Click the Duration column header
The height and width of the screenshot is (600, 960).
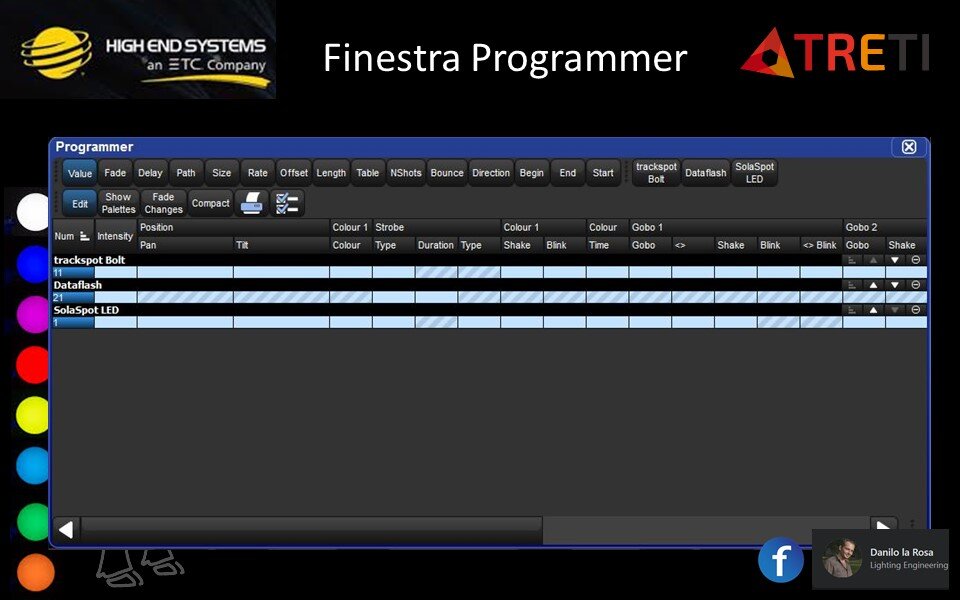tap(436, 245)
